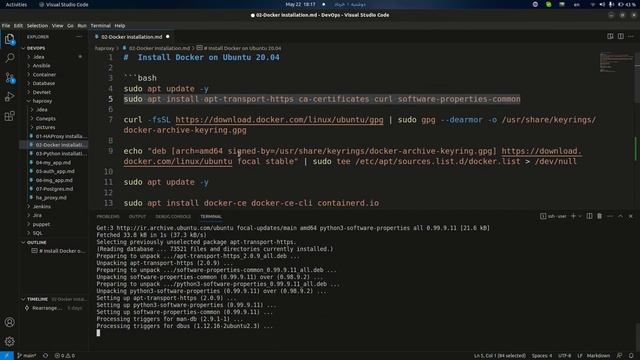
Task: Change the Markdown language mode
Action: [598, 356]
